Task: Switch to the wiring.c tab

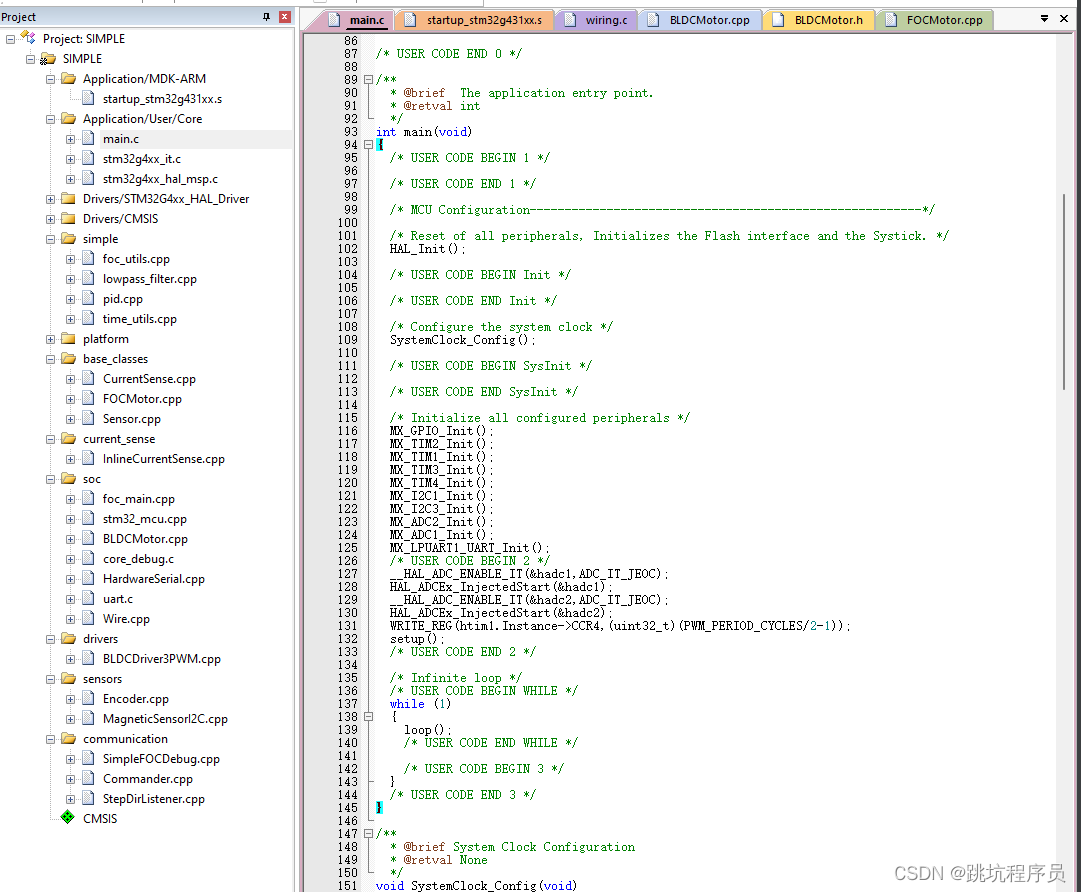Action: point(604,19)
